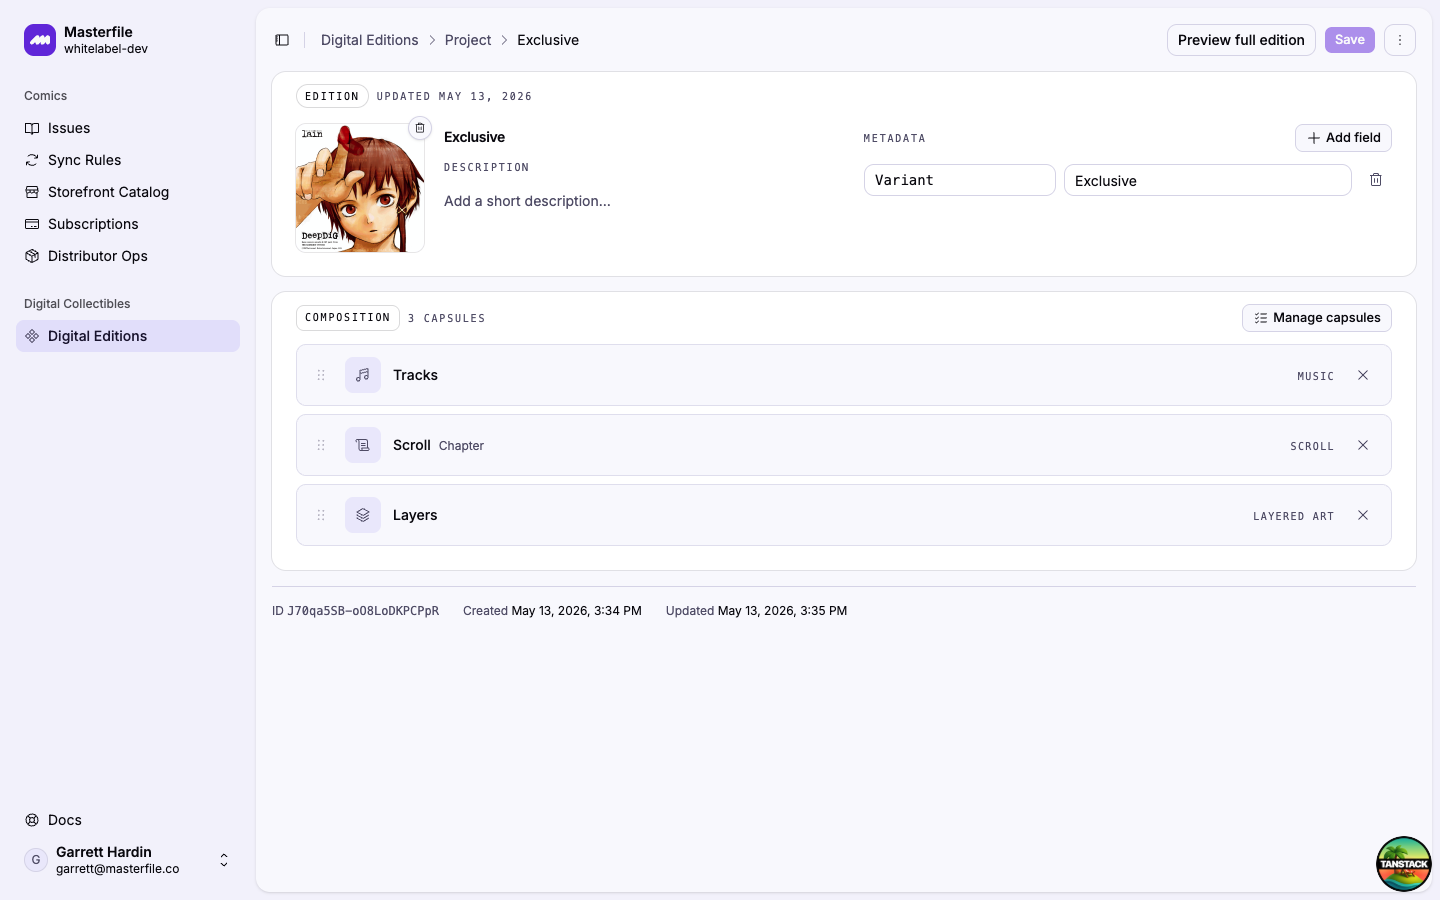The height and width of the screenshot is (900, 1440).
Task: Click the Tracks music note icon
Action: pos(363,375)
